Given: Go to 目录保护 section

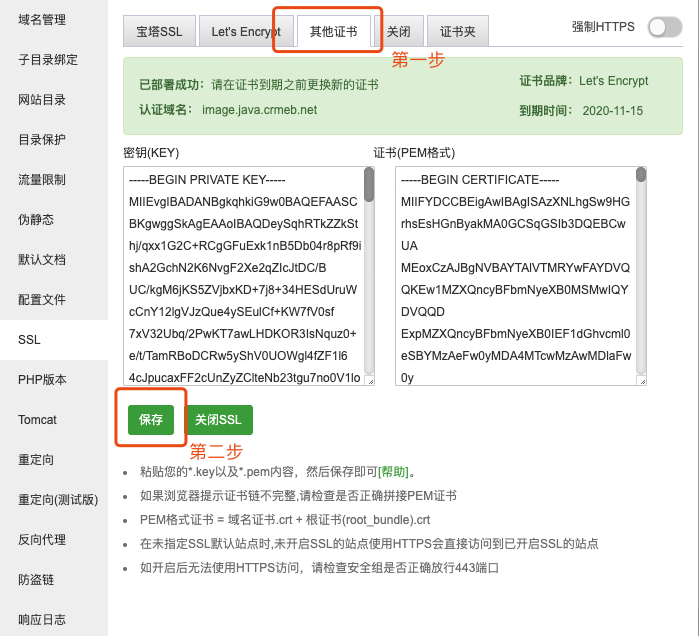Looking at the screenshot, I should (42, 140).
